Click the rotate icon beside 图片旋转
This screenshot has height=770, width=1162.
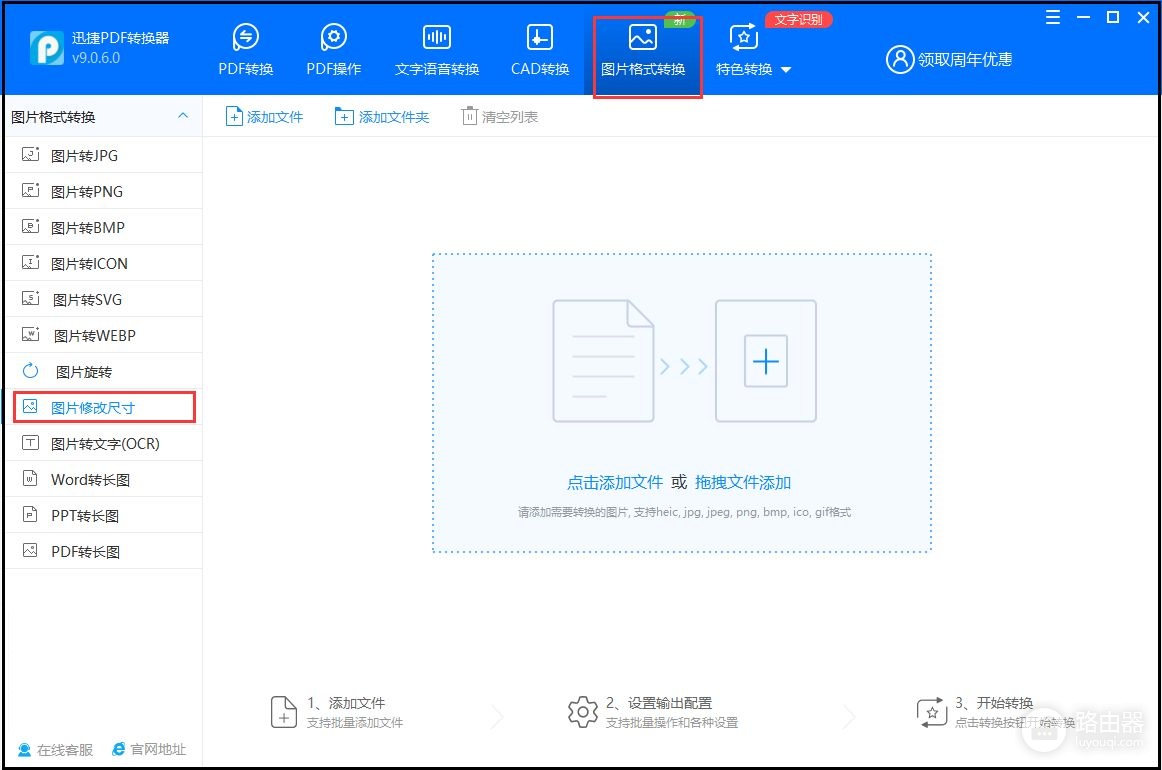click(x=30, y=371)
